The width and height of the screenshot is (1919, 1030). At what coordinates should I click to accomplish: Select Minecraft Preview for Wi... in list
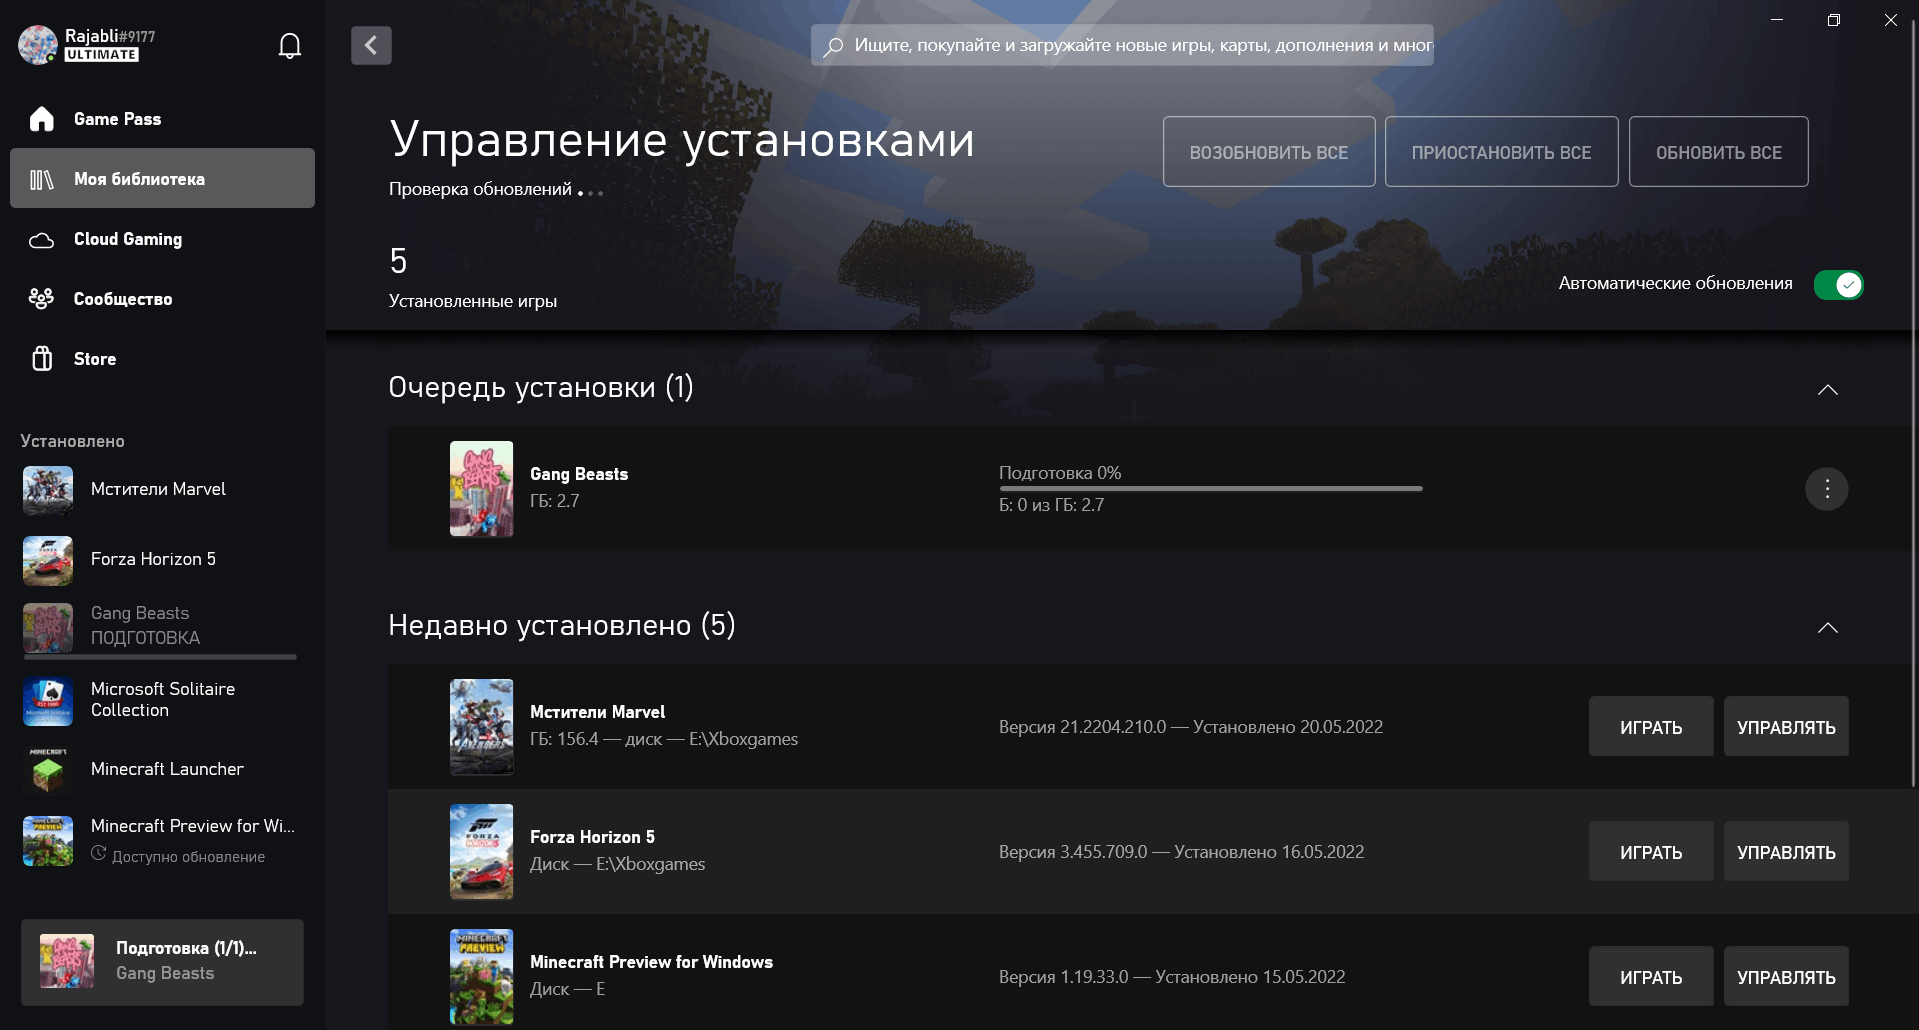162,841
